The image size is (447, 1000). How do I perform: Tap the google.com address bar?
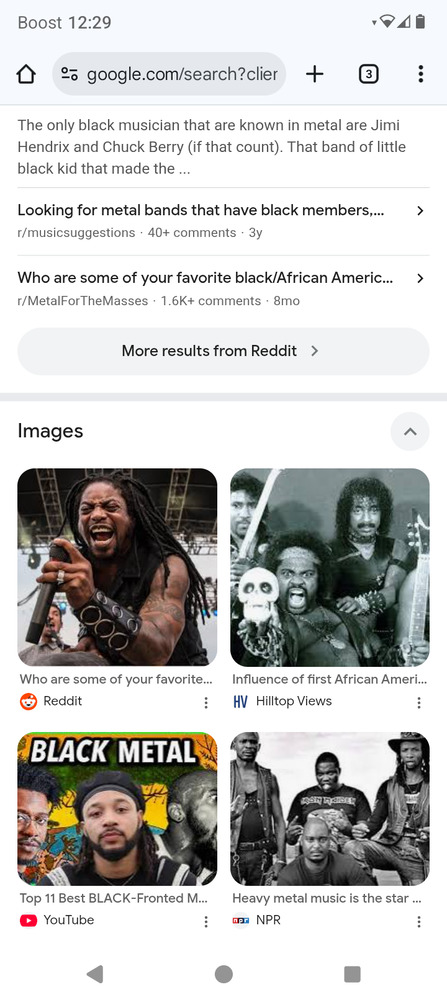point(169,74)
